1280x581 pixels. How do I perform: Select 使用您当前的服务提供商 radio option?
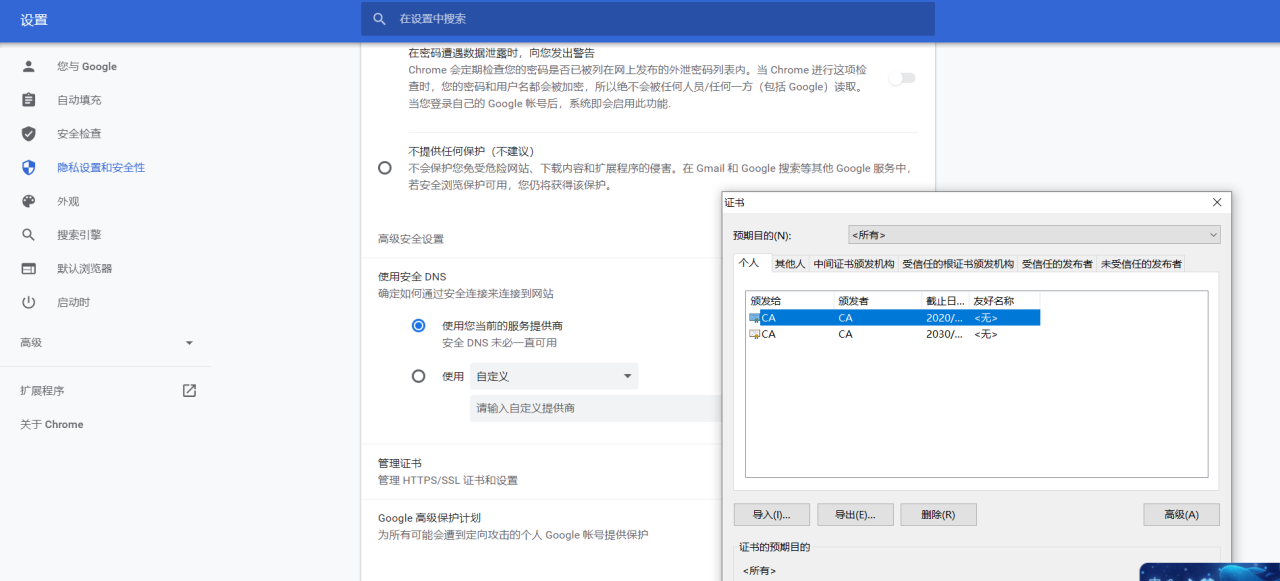coord(419,326)
